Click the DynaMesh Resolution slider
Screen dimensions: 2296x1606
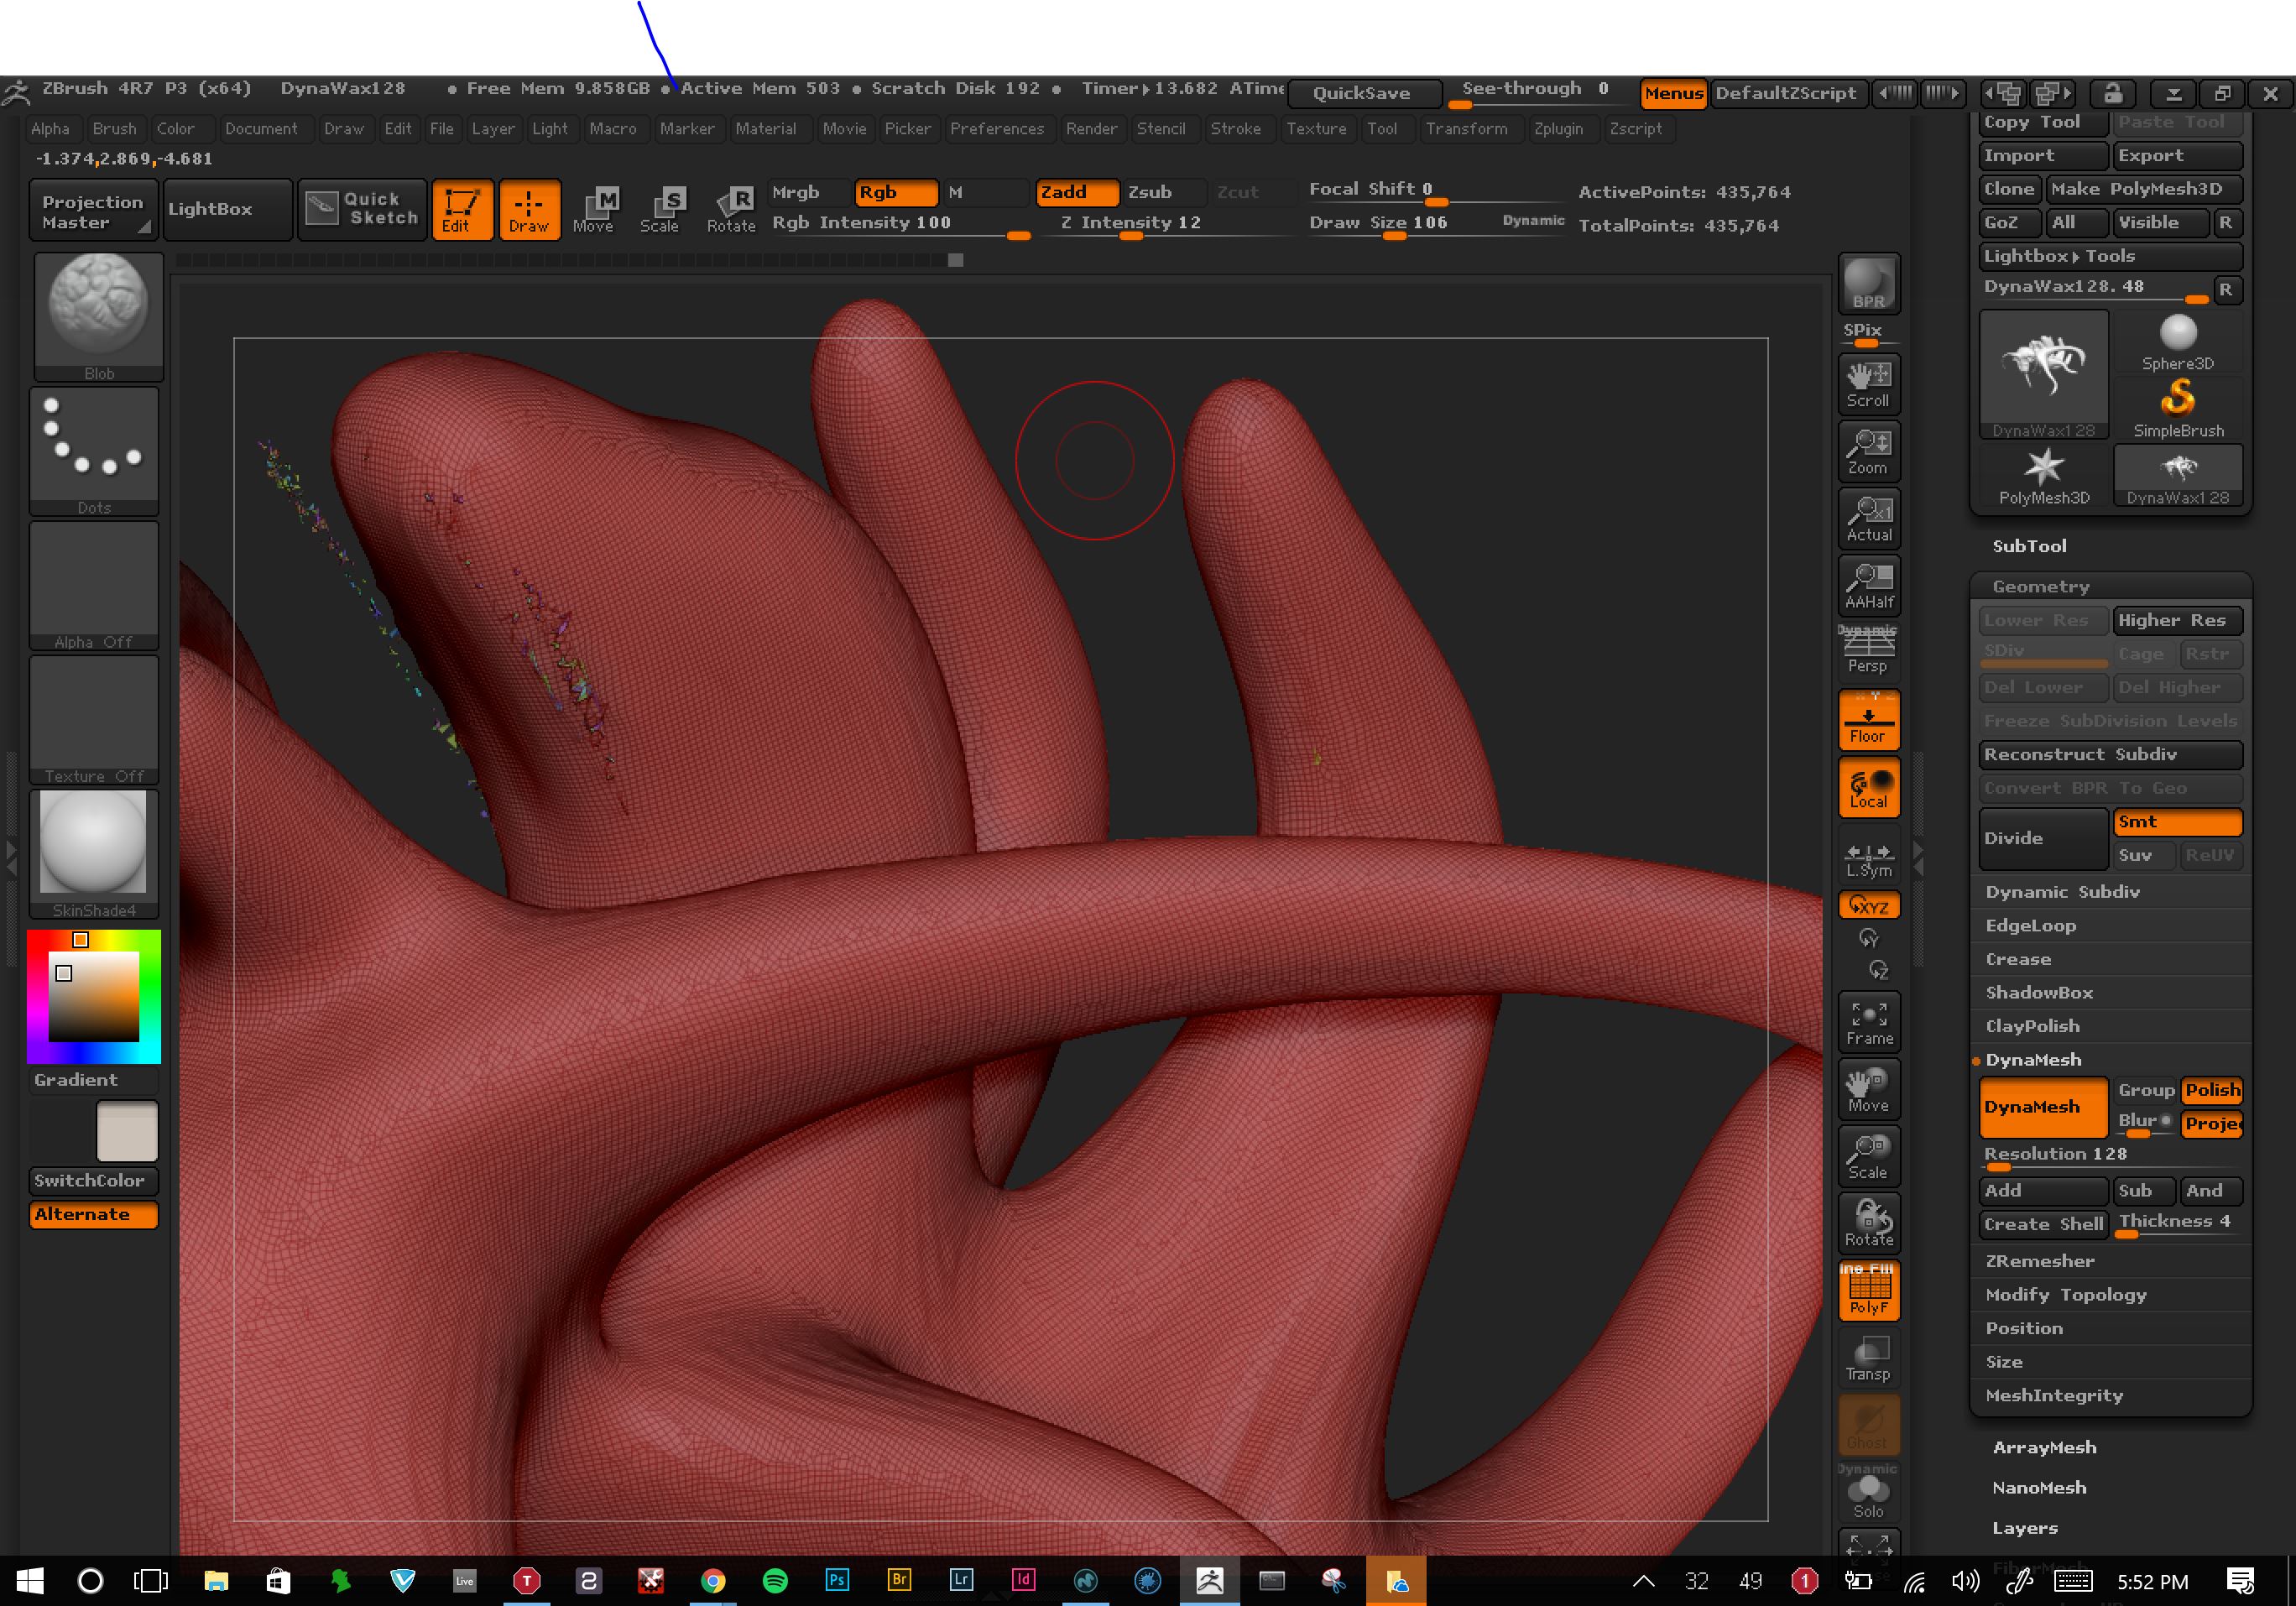2110,1156
